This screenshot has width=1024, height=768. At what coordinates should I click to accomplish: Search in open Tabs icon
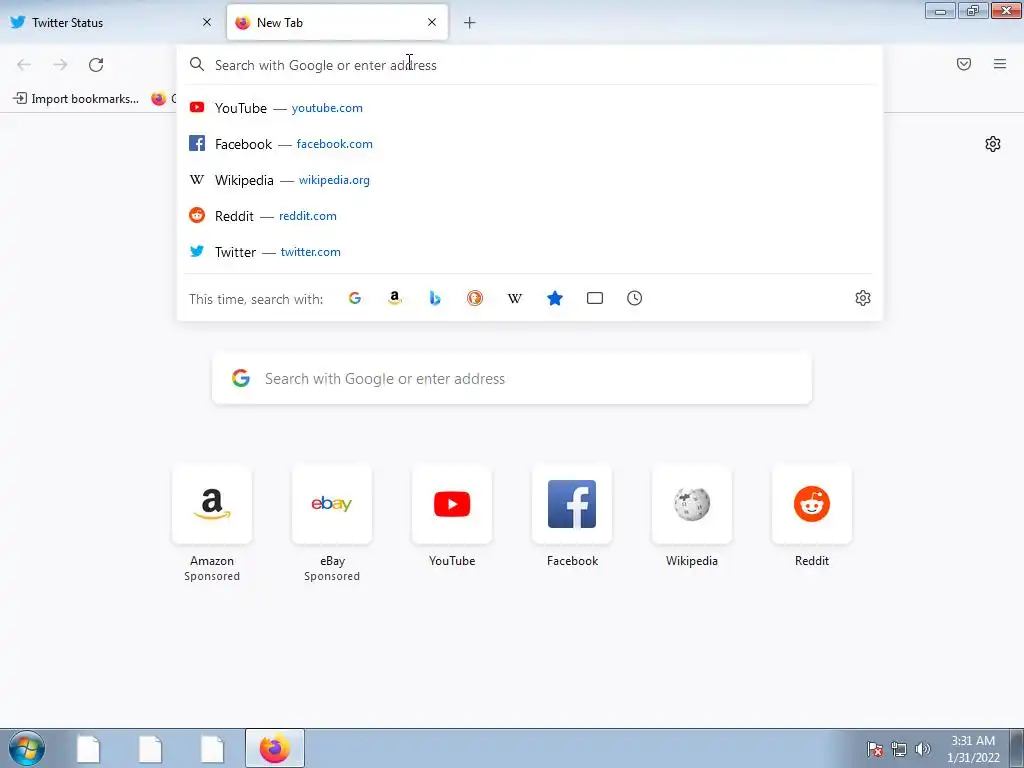pyautogui.click(x=595, y=298)
